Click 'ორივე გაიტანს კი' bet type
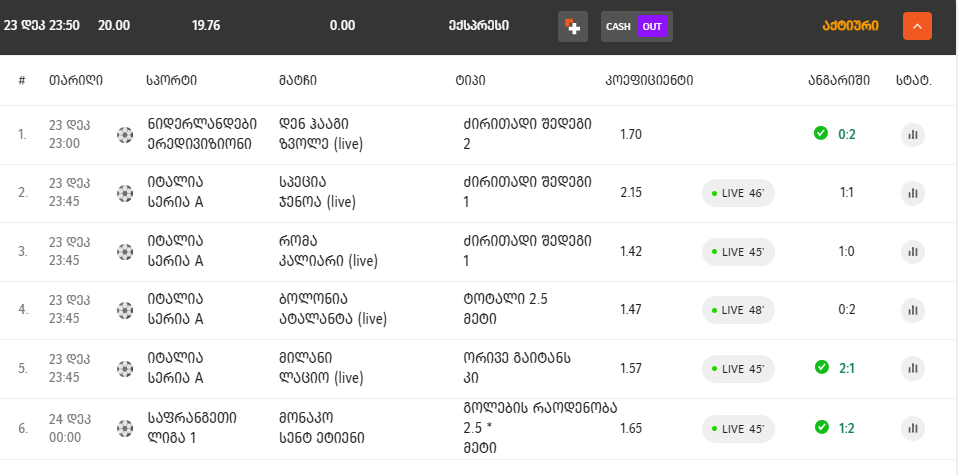 coord(517,369)
